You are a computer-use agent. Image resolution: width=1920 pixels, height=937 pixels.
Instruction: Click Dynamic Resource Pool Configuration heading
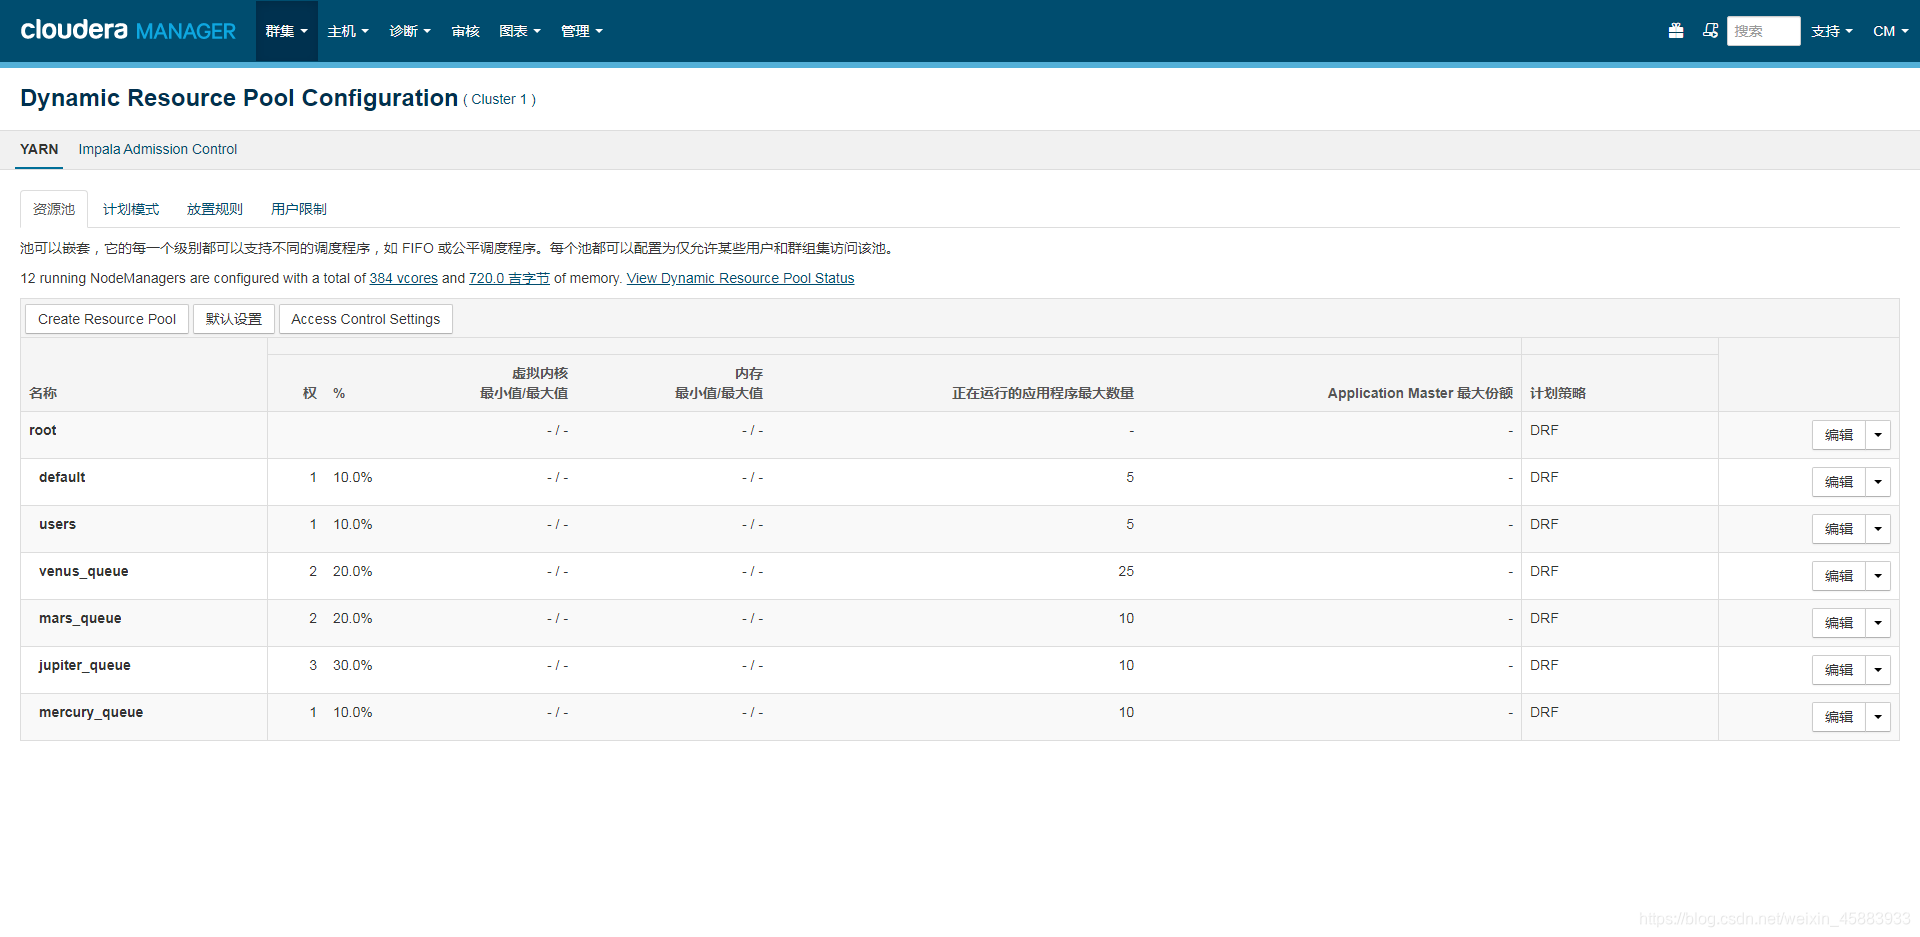239,98
